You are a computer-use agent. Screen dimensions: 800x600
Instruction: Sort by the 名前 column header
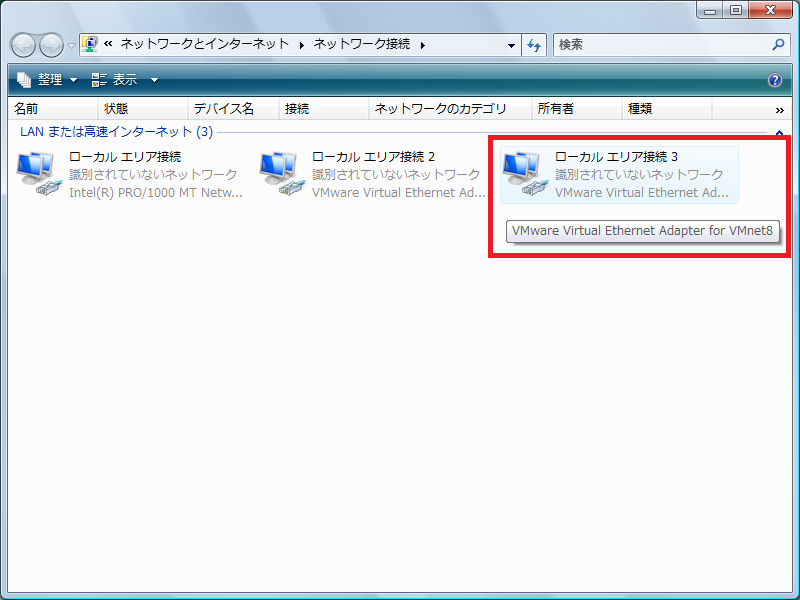pos(27,109)
